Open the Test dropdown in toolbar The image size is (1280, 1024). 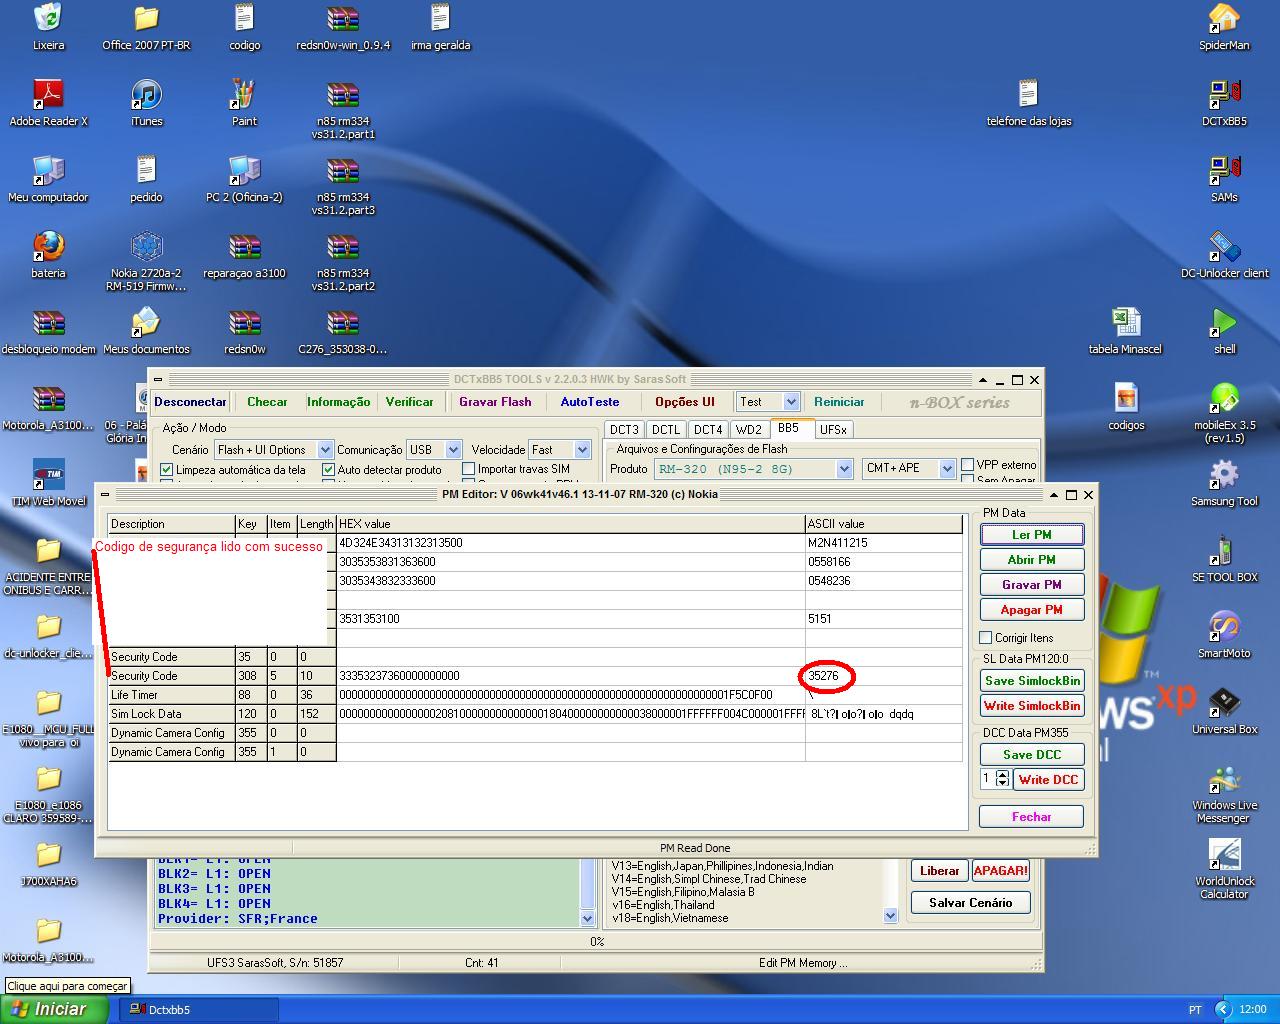[x=791, y=402]
